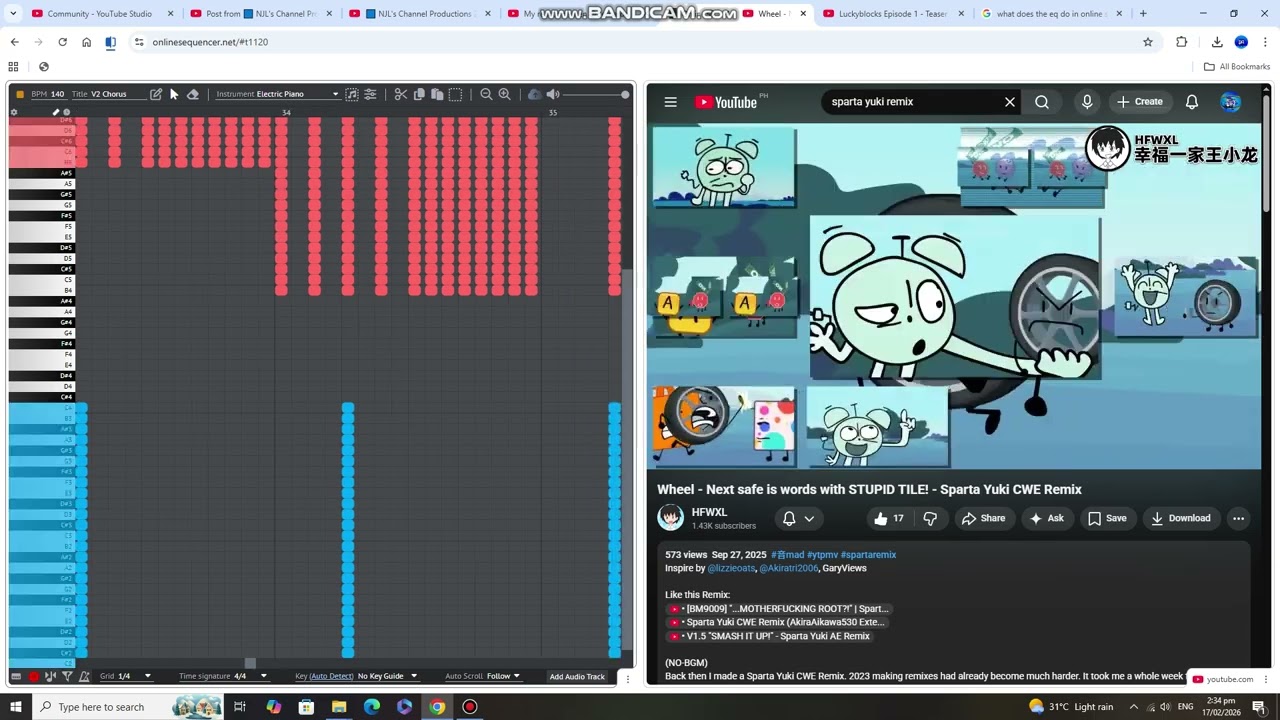The image size is (1280, 720).
Task: Open the subscription notification bell dropdown
Action: click(x=799, y=518)
